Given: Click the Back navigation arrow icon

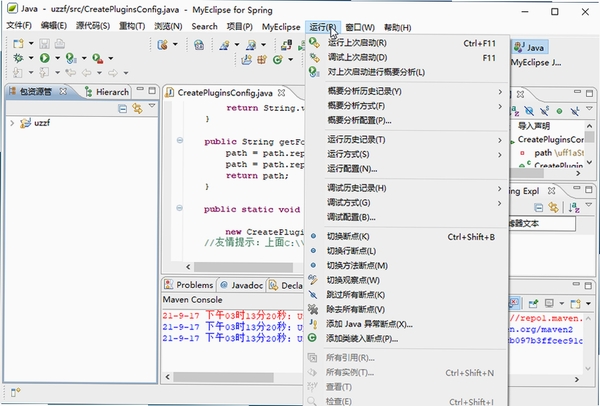Looking at the screenshot, I should pyautogui.click(x=86, y=73).
